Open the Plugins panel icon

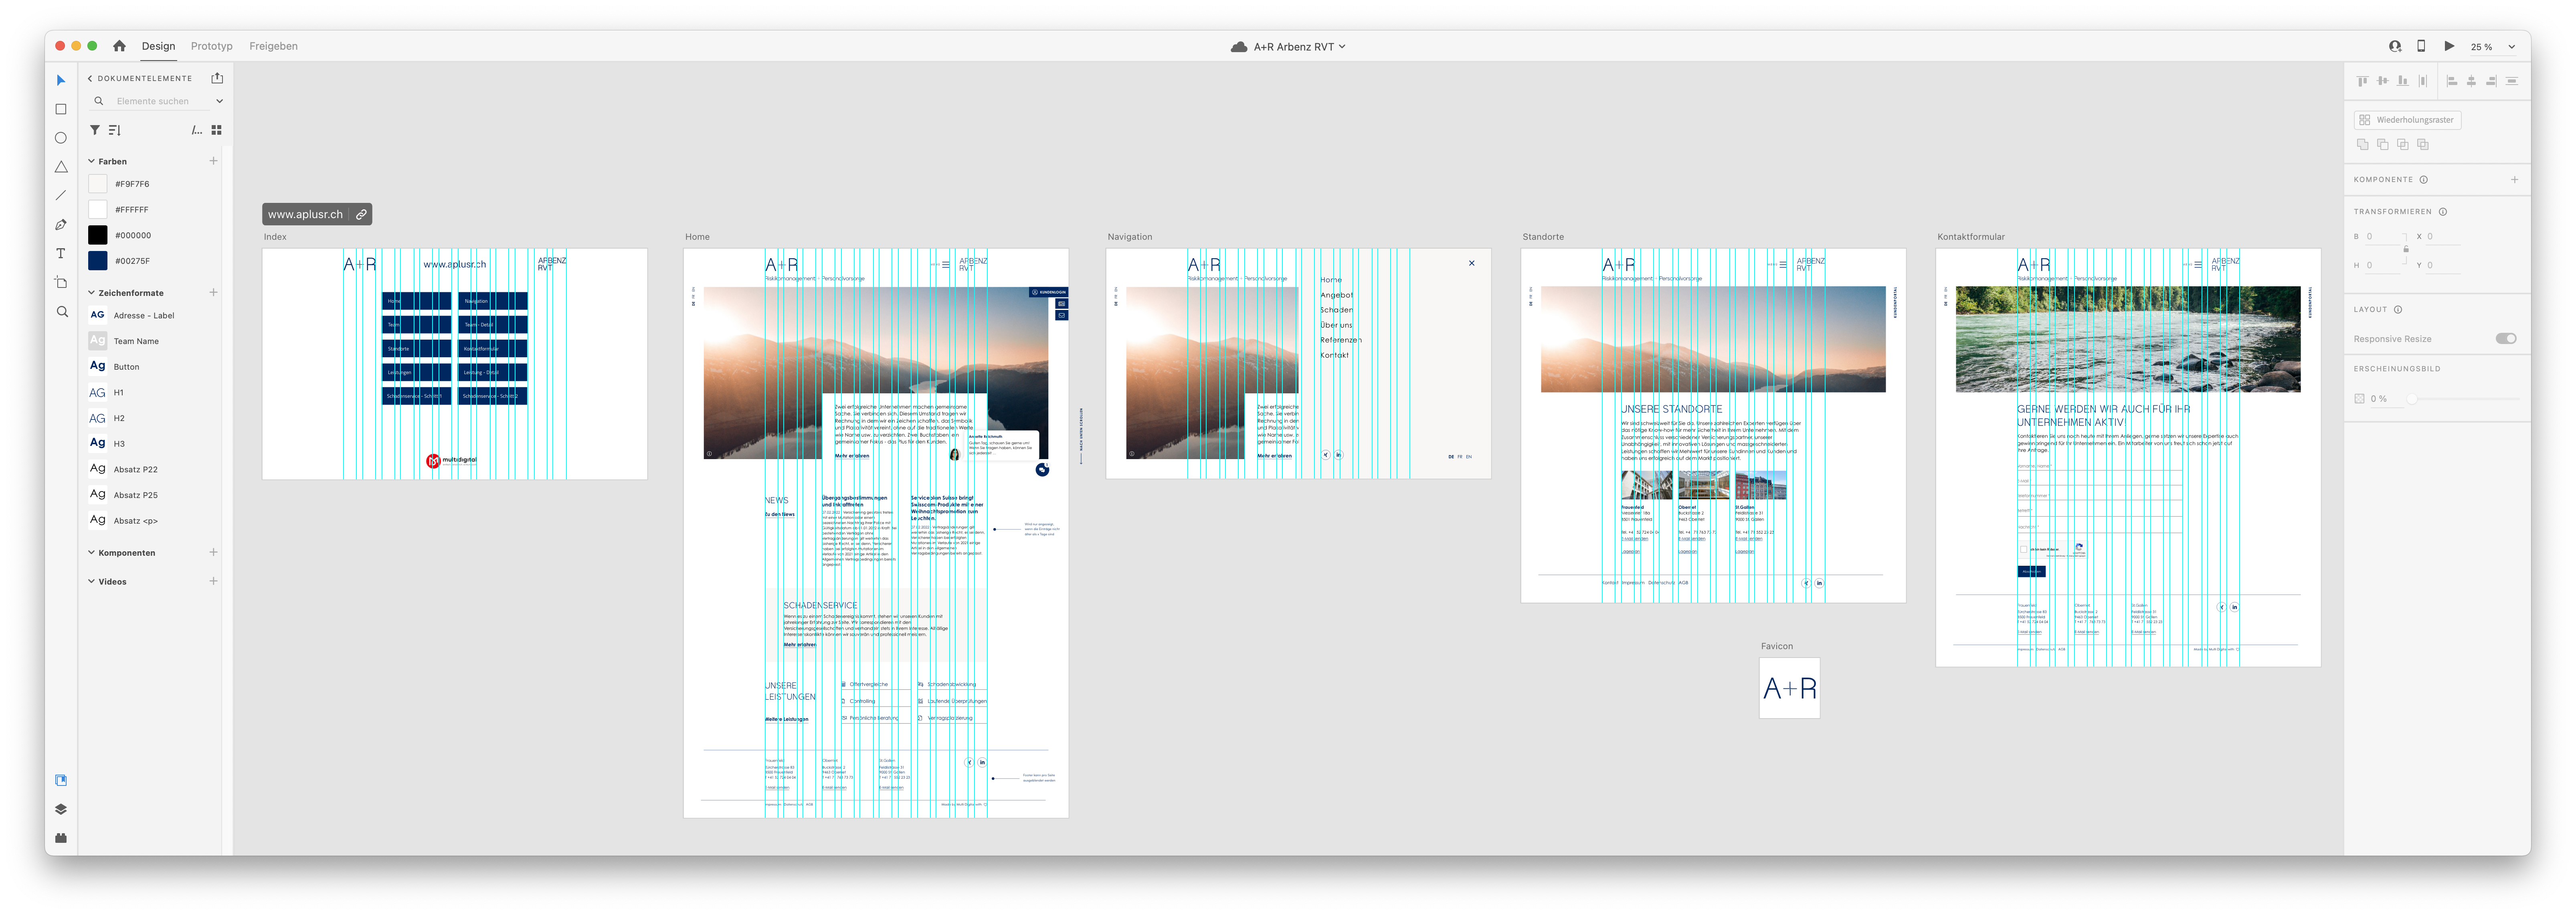(61, 838)
